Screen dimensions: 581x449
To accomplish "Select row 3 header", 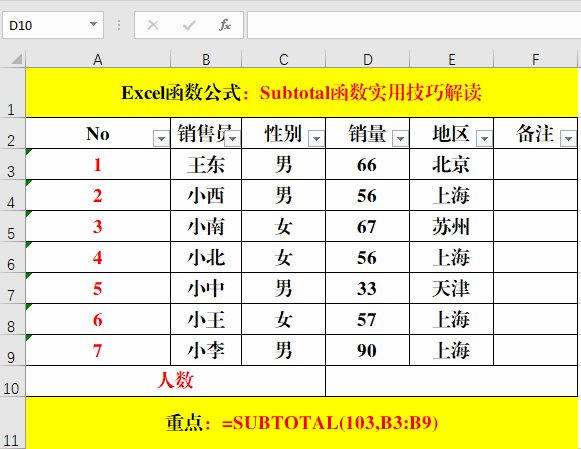I will click(12, 164).
